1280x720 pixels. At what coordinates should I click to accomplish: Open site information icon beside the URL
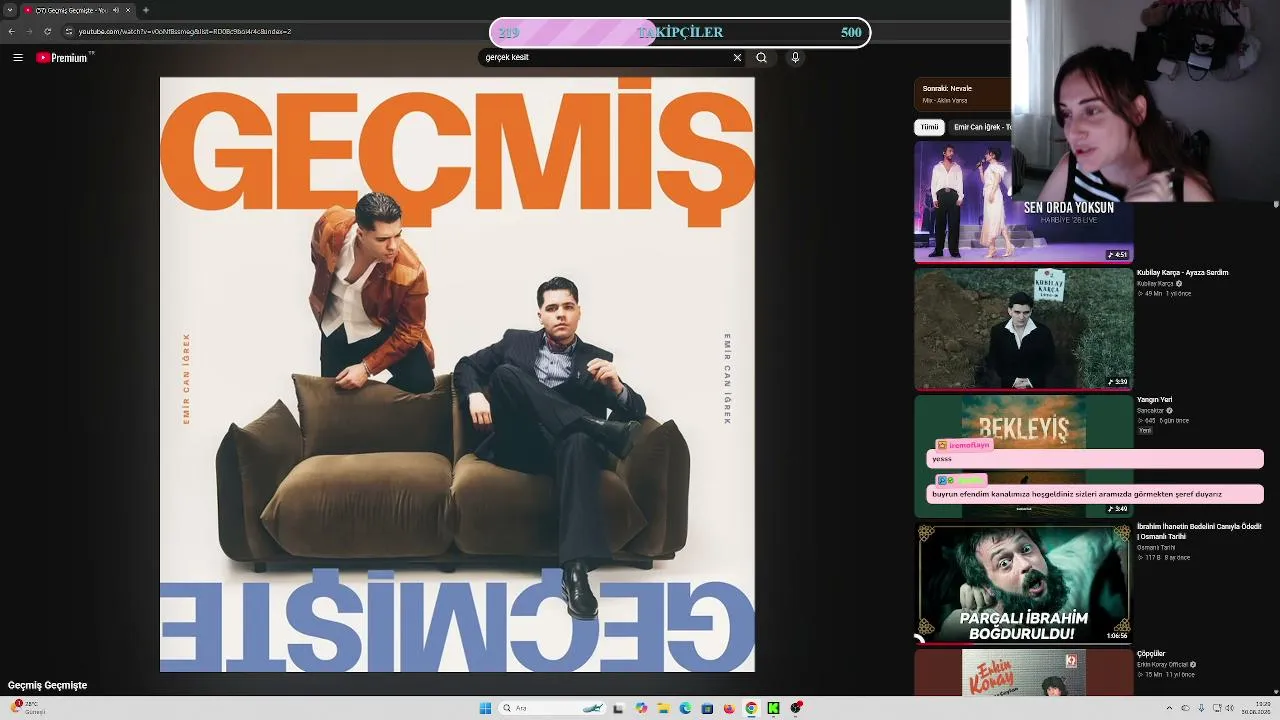pyautogui.click(x=69, y=31)
